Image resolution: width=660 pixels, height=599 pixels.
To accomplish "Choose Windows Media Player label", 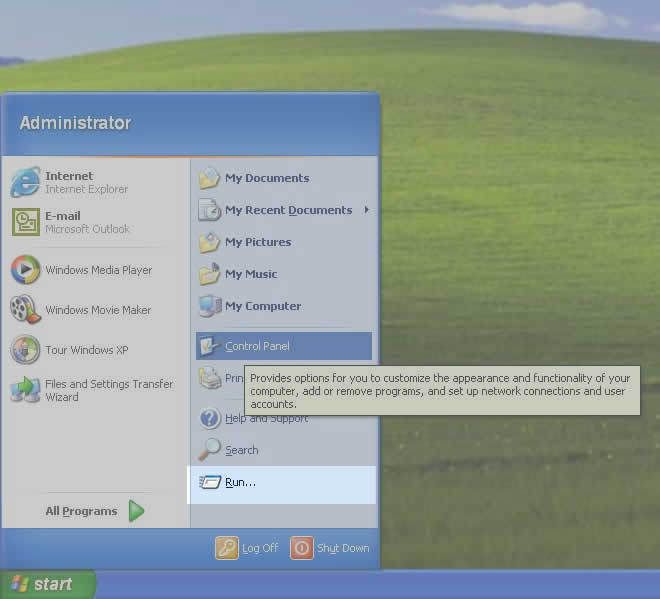I will pyautogui.click(x=98, y=270).
